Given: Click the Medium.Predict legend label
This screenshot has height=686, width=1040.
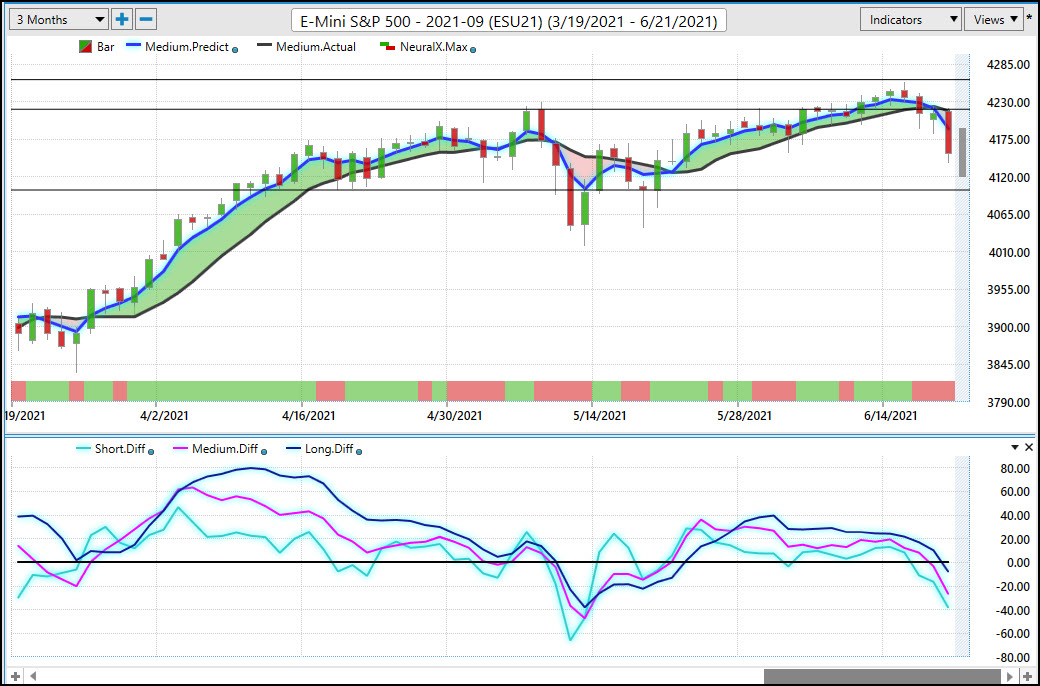Looking at the screenshot, I should click(x=187, y=47).
